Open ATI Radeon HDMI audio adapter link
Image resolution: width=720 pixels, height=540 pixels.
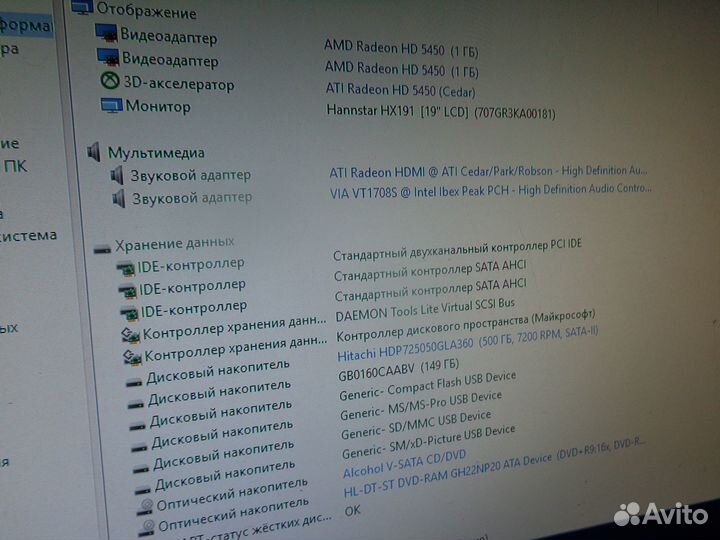488,172
